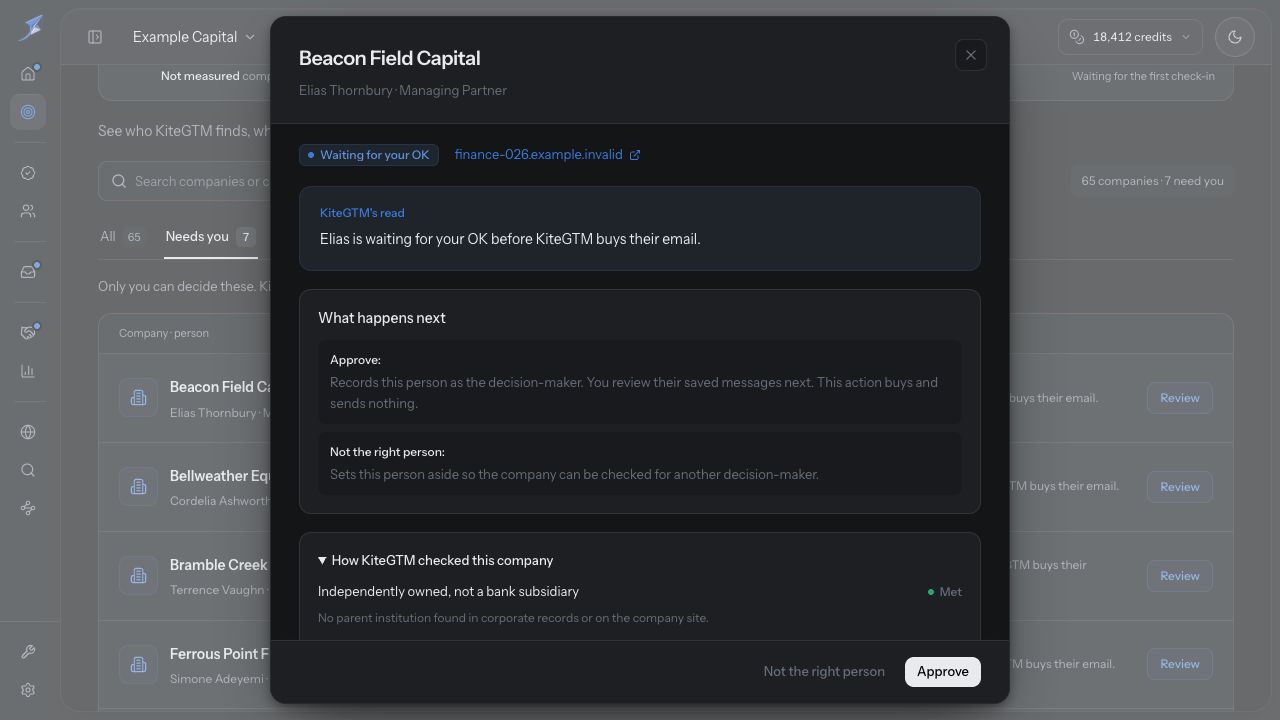Close the Beacon Field Capital dialog

point(971,55)
